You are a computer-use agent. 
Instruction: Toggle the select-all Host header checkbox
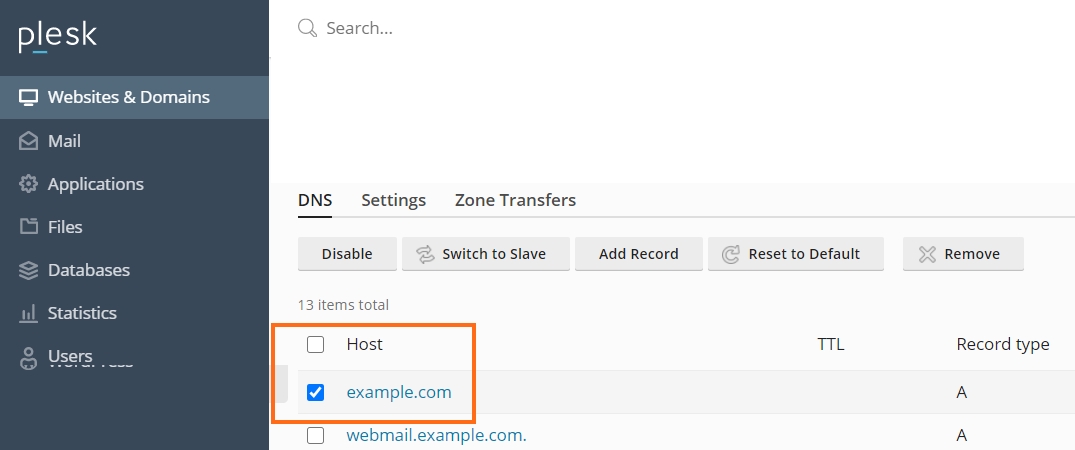[316, 345]
